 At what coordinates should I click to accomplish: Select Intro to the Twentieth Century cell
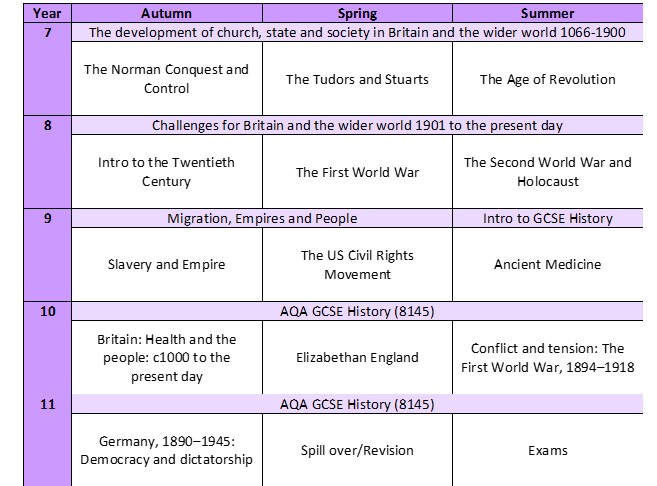[x=166, y=172]
